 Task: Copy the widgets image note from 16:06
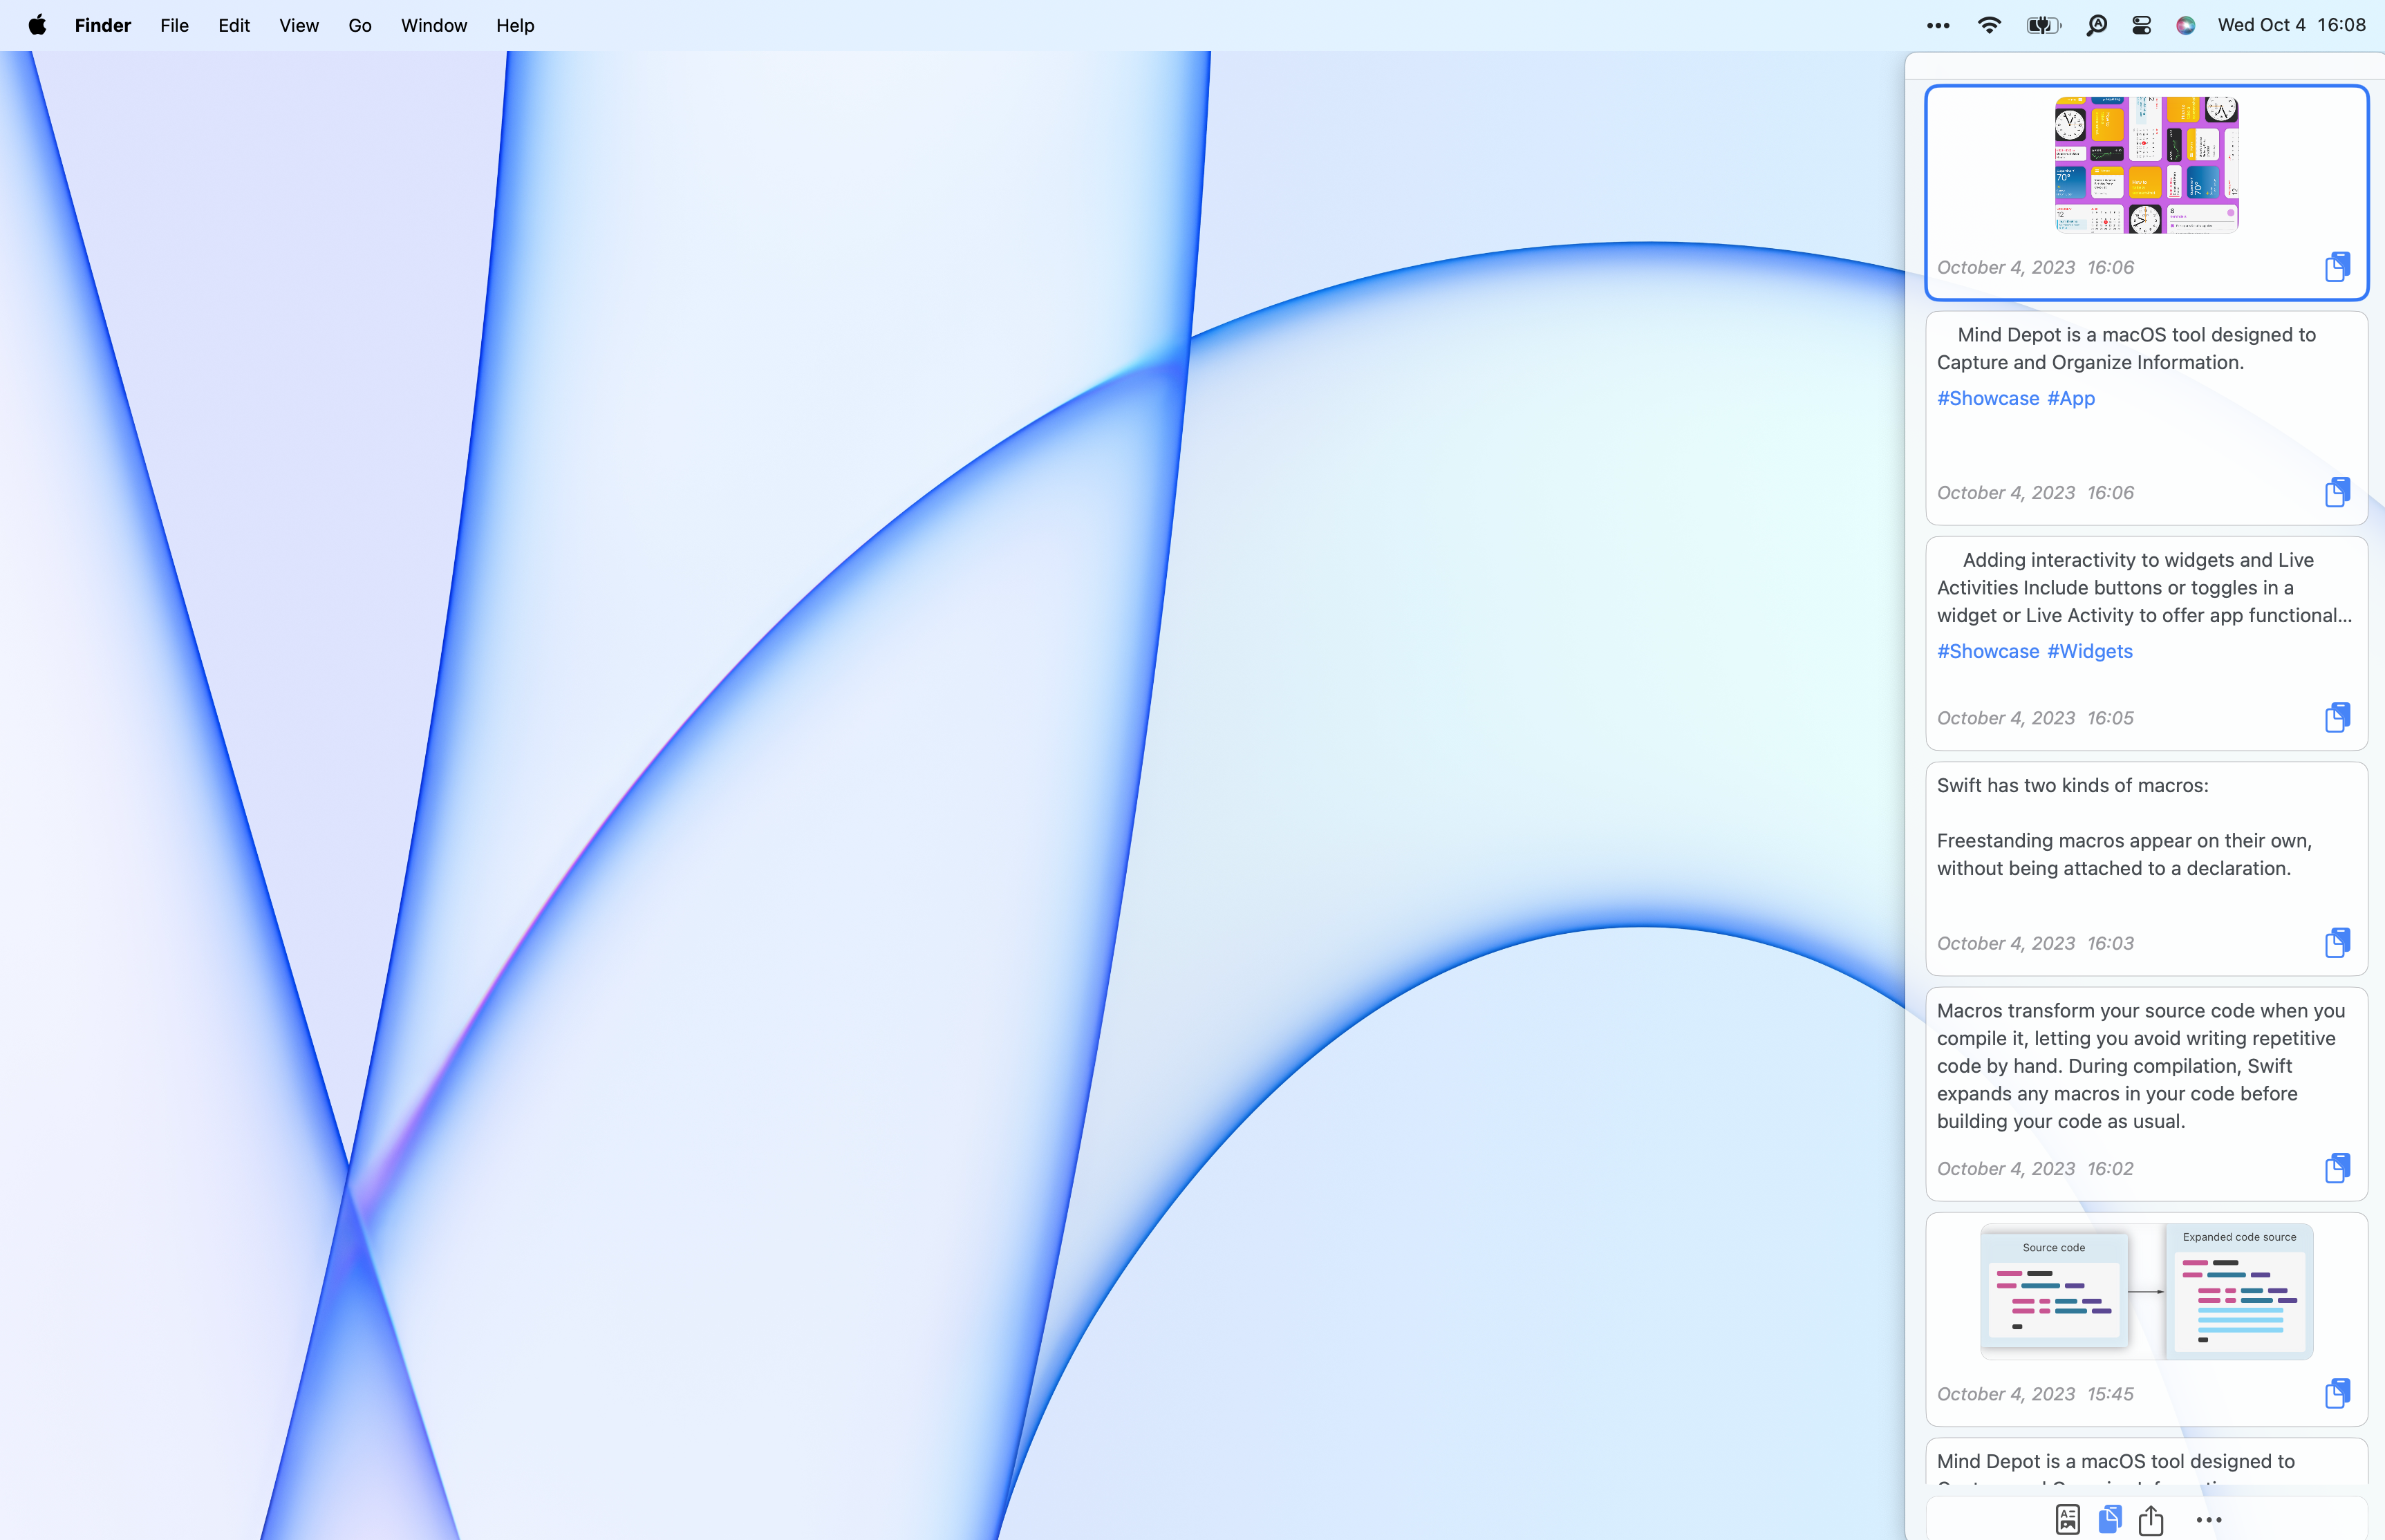[2337, 267]
